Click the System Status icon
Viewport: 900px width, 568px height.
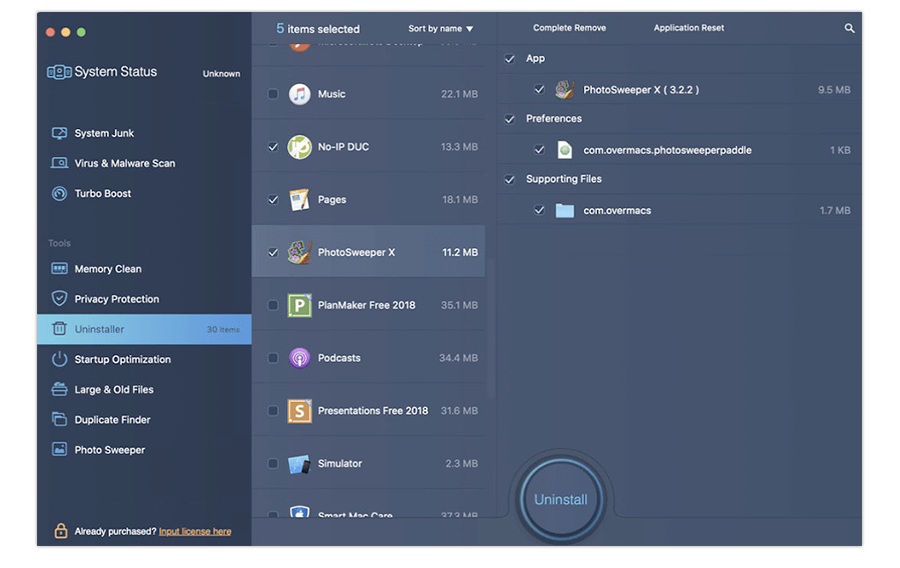click(x=59, y=72)
